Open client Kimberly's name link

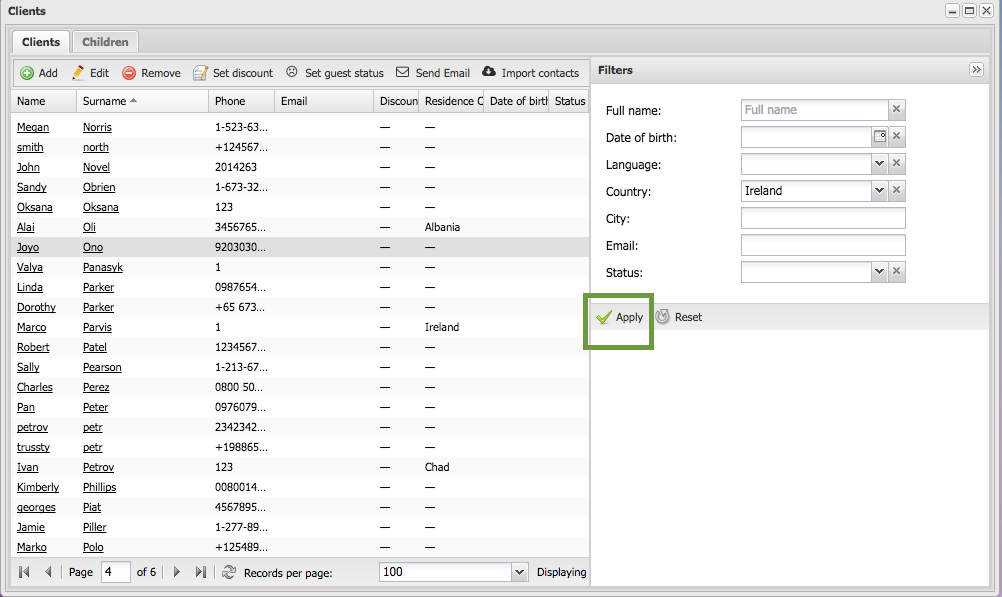[38, 487]
